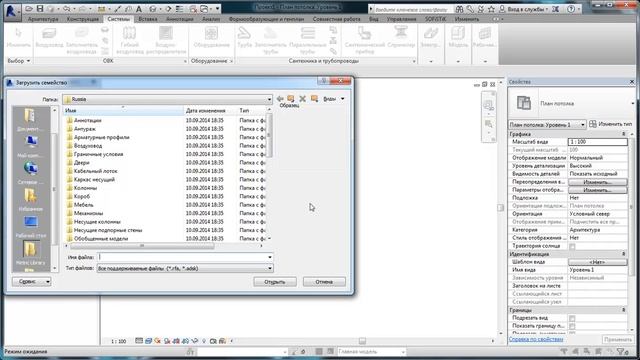Click the Открыть button in dialog
Viewport: 640px width, 360px height.
275,282
